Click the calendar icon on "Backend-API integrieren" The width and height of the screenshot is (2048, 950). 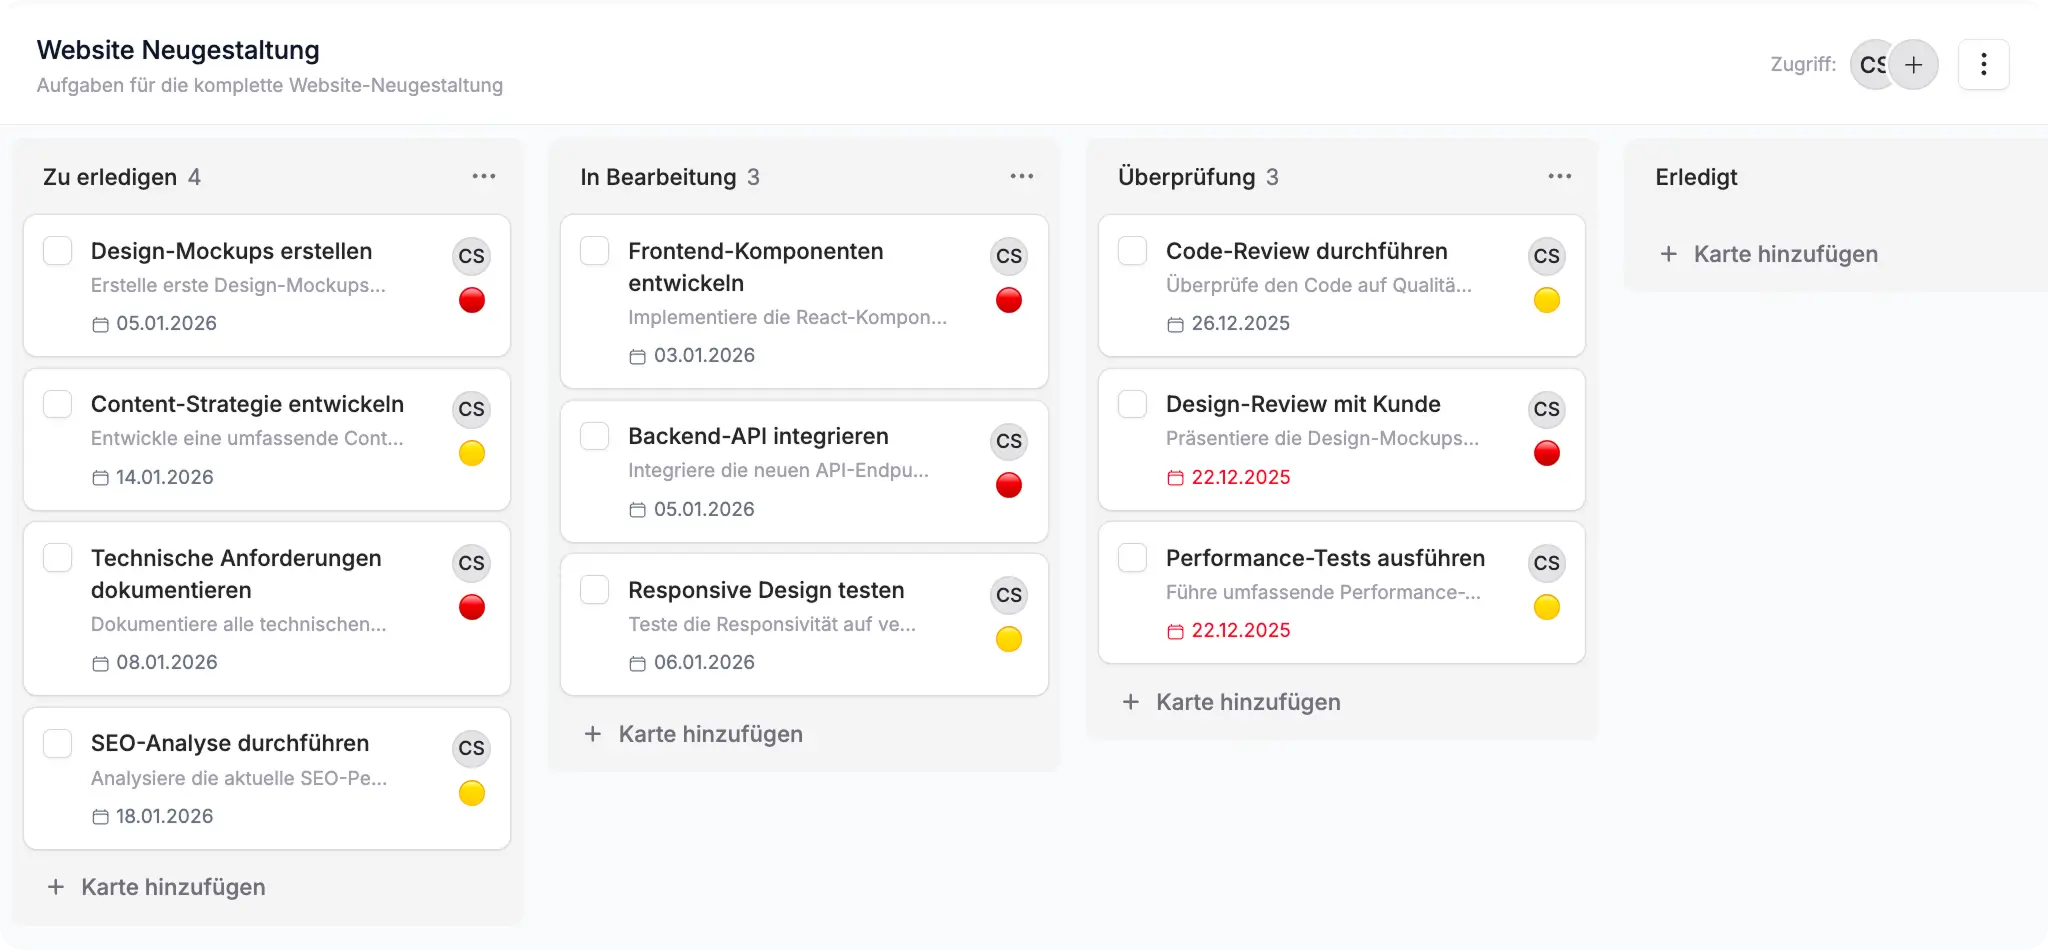(x=637, y=509)
